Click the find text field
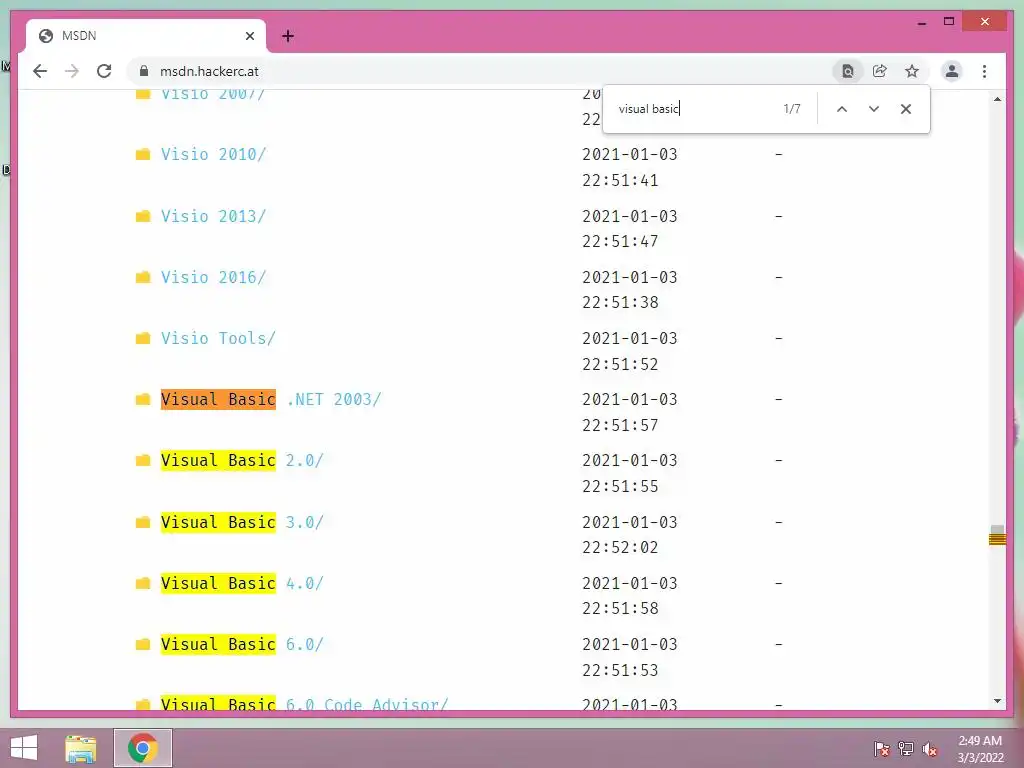 696,109
